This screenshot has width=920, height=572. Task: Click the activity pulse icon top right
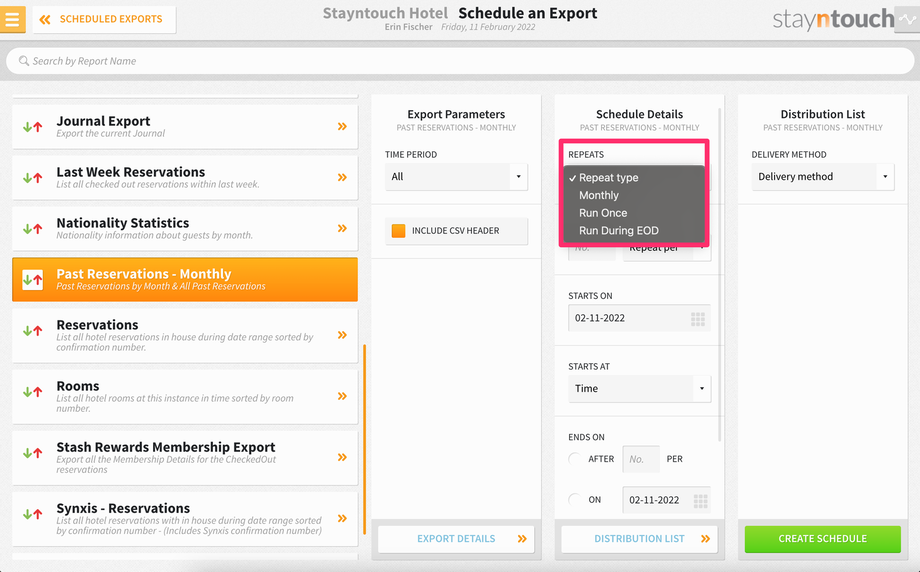coord(907,19)
